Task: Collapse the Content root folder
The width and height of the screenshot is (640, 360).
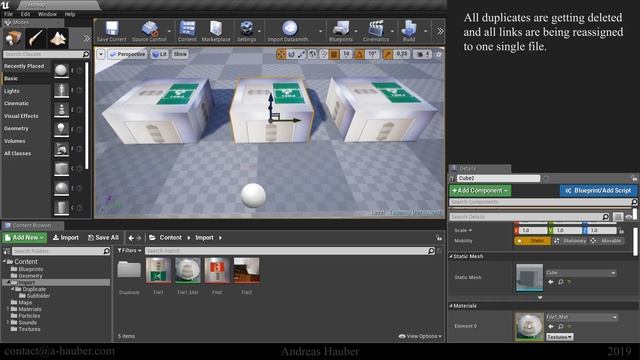Action: tap(4, 261)
